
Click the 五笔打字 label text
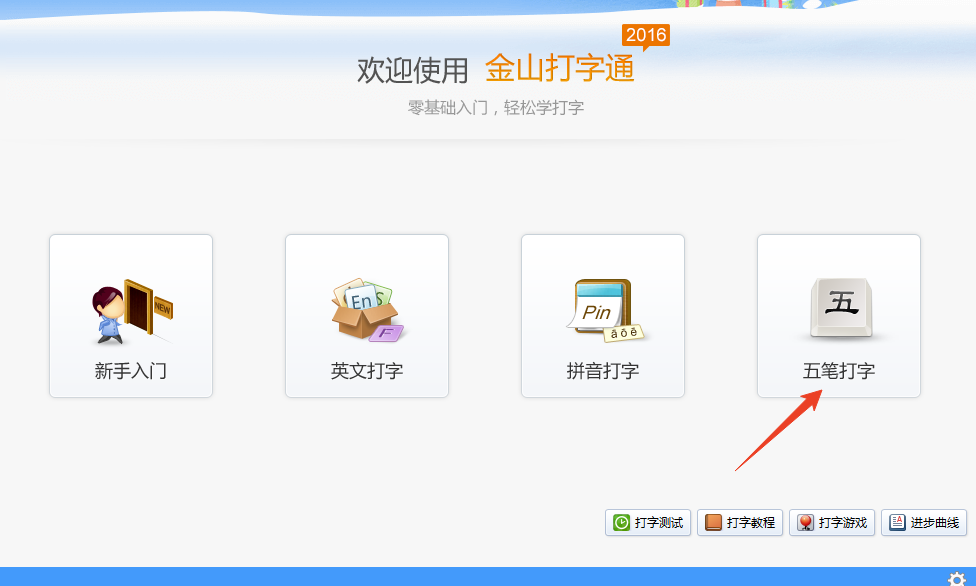click(838, 371)
